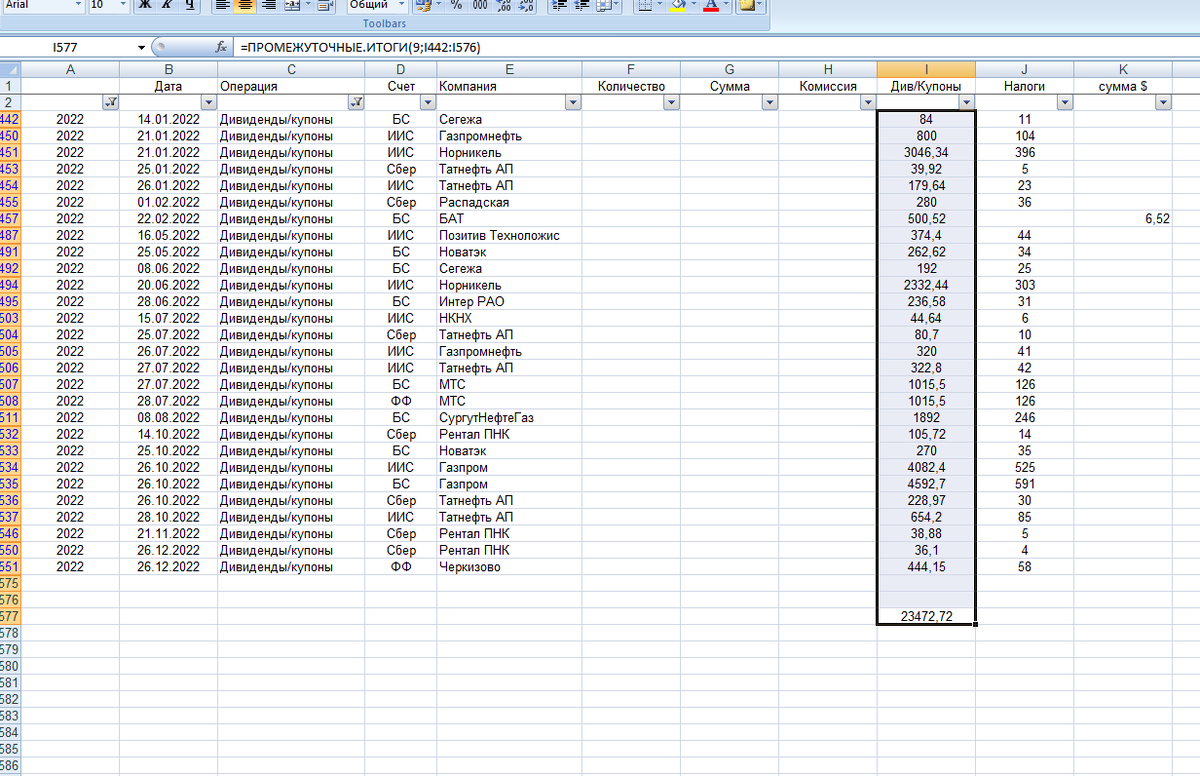Center cell text horizontally

coord(243,5)
